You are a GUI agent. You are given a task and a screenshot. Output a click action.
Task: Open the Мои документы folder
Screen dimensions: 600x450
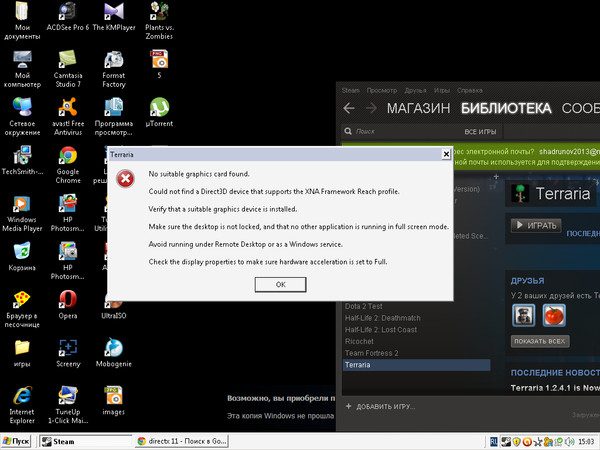22,21
